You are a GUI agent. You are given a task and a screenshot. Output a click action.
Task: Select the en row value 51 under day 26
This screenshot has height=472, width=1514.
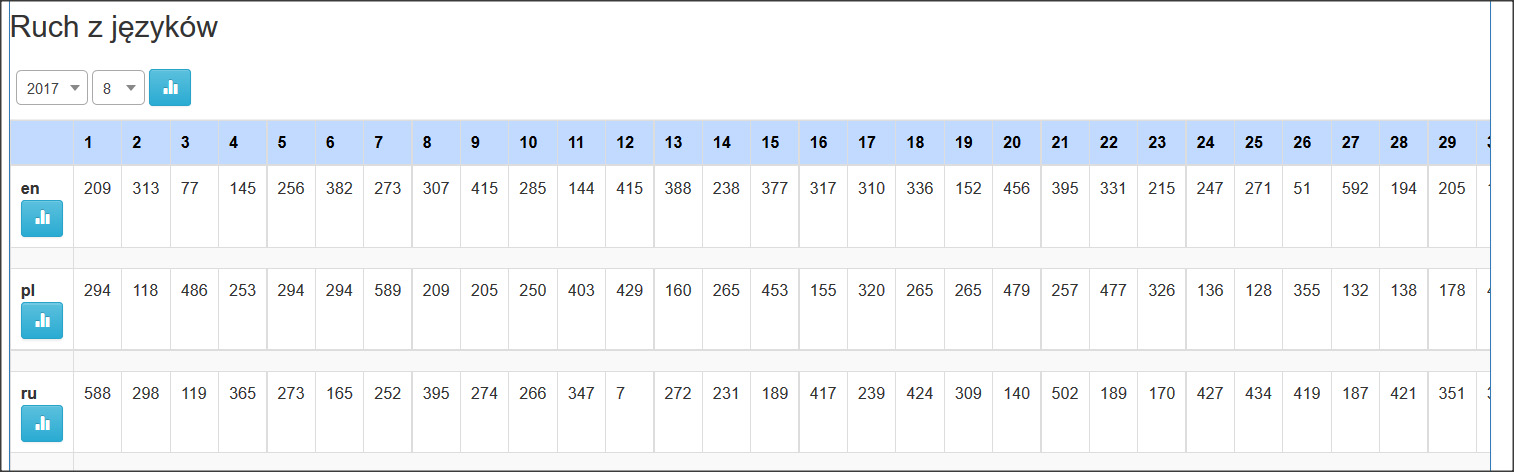tap(1302, 188)
